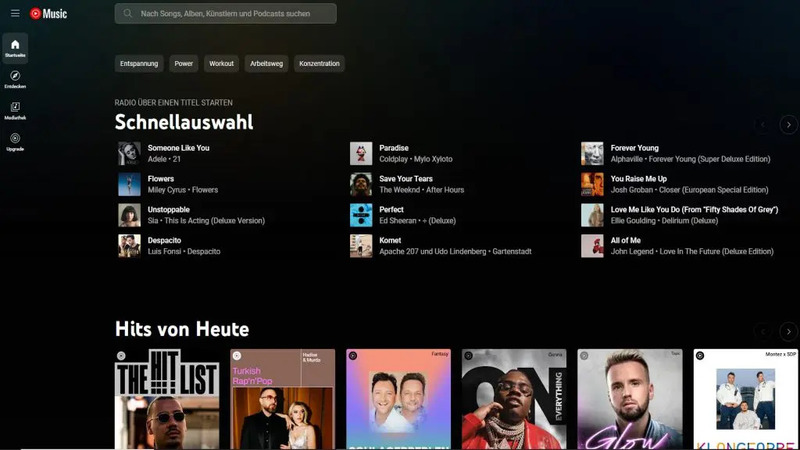This screenshot has height=450, width=800.
Task: Open song title Paradise
Action: pos(394,148)
